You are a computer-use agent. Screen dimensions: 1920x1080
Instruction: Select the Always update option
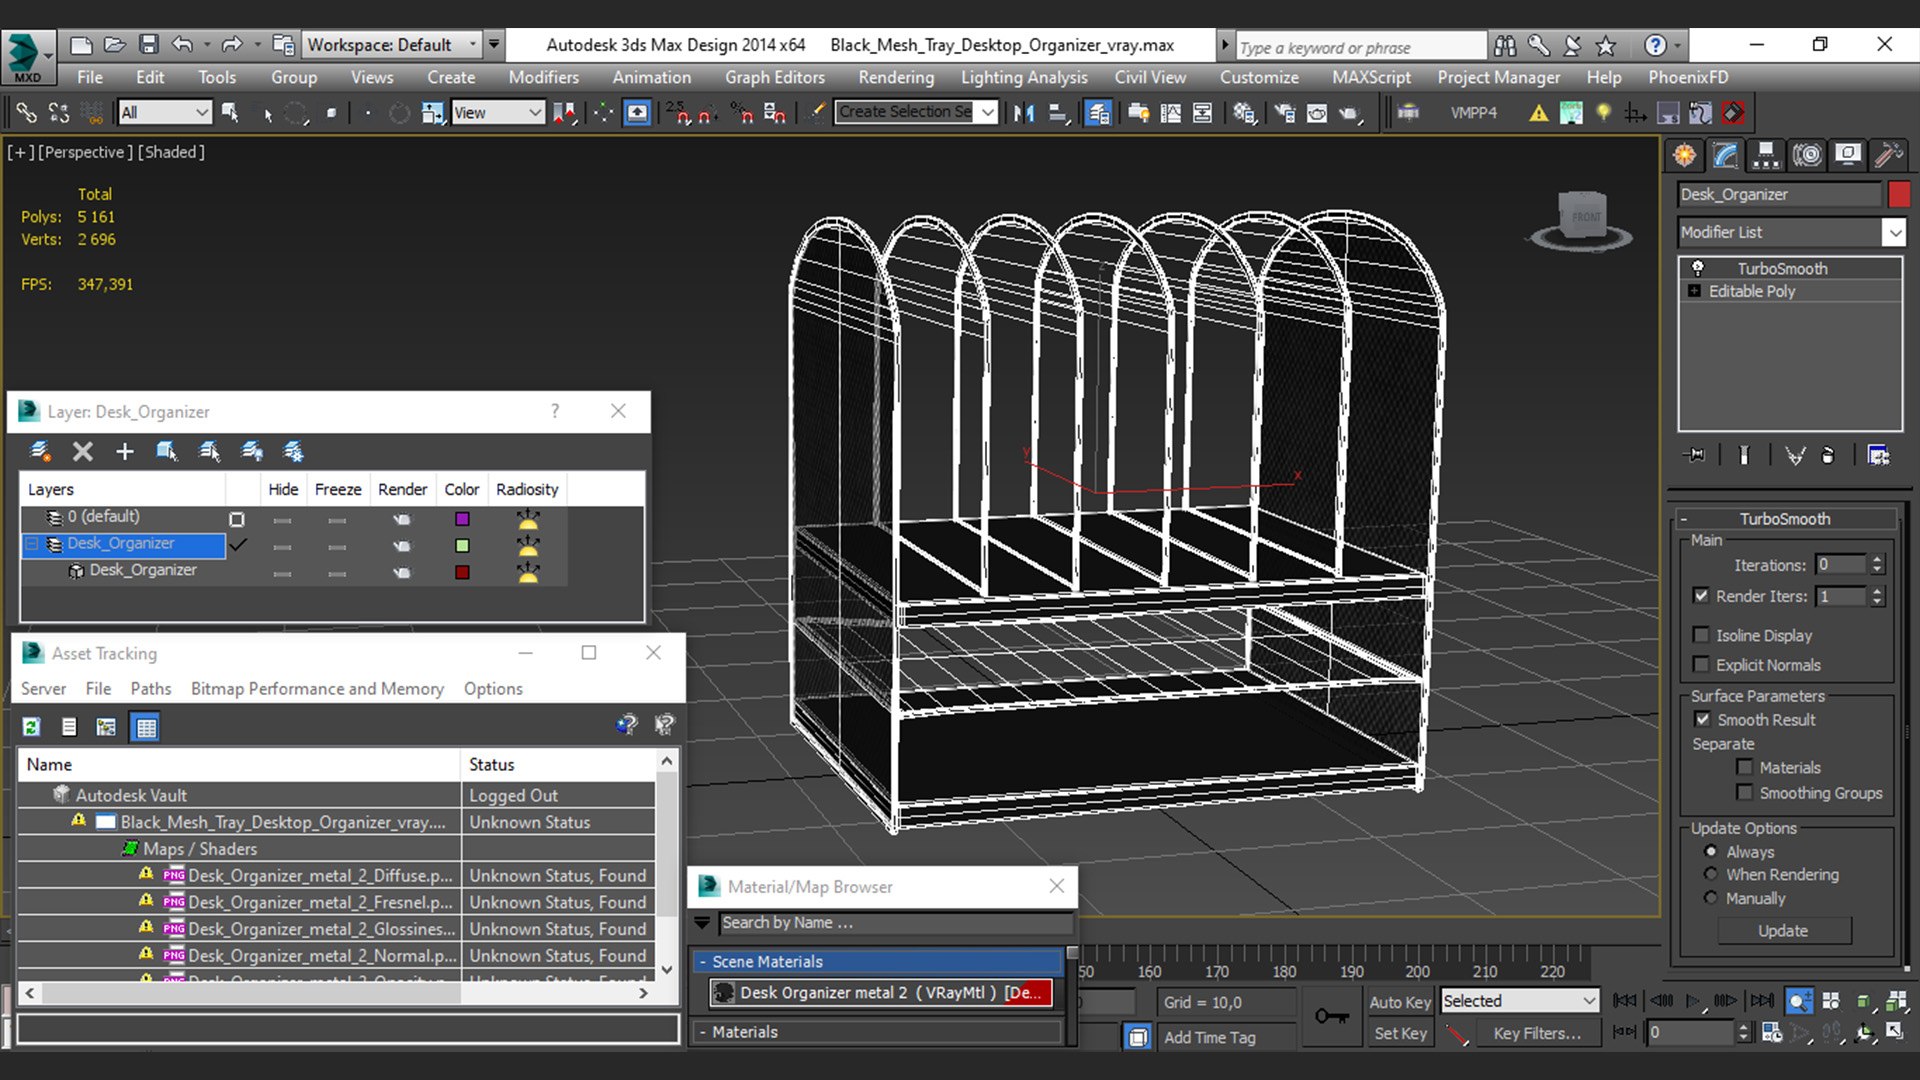[1711, 851]
